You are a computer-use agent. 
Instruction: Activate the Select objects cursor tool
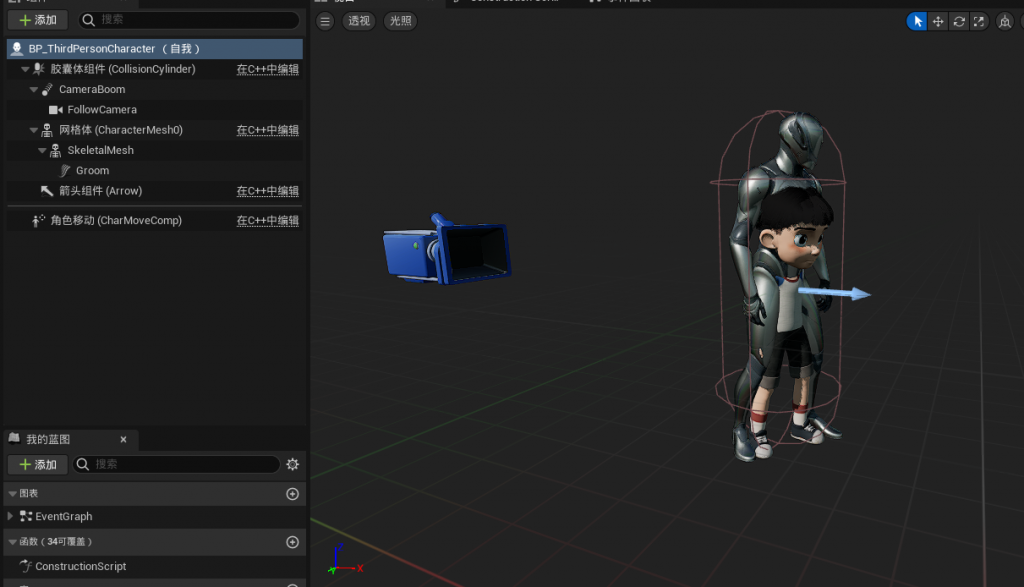[917, 22]
